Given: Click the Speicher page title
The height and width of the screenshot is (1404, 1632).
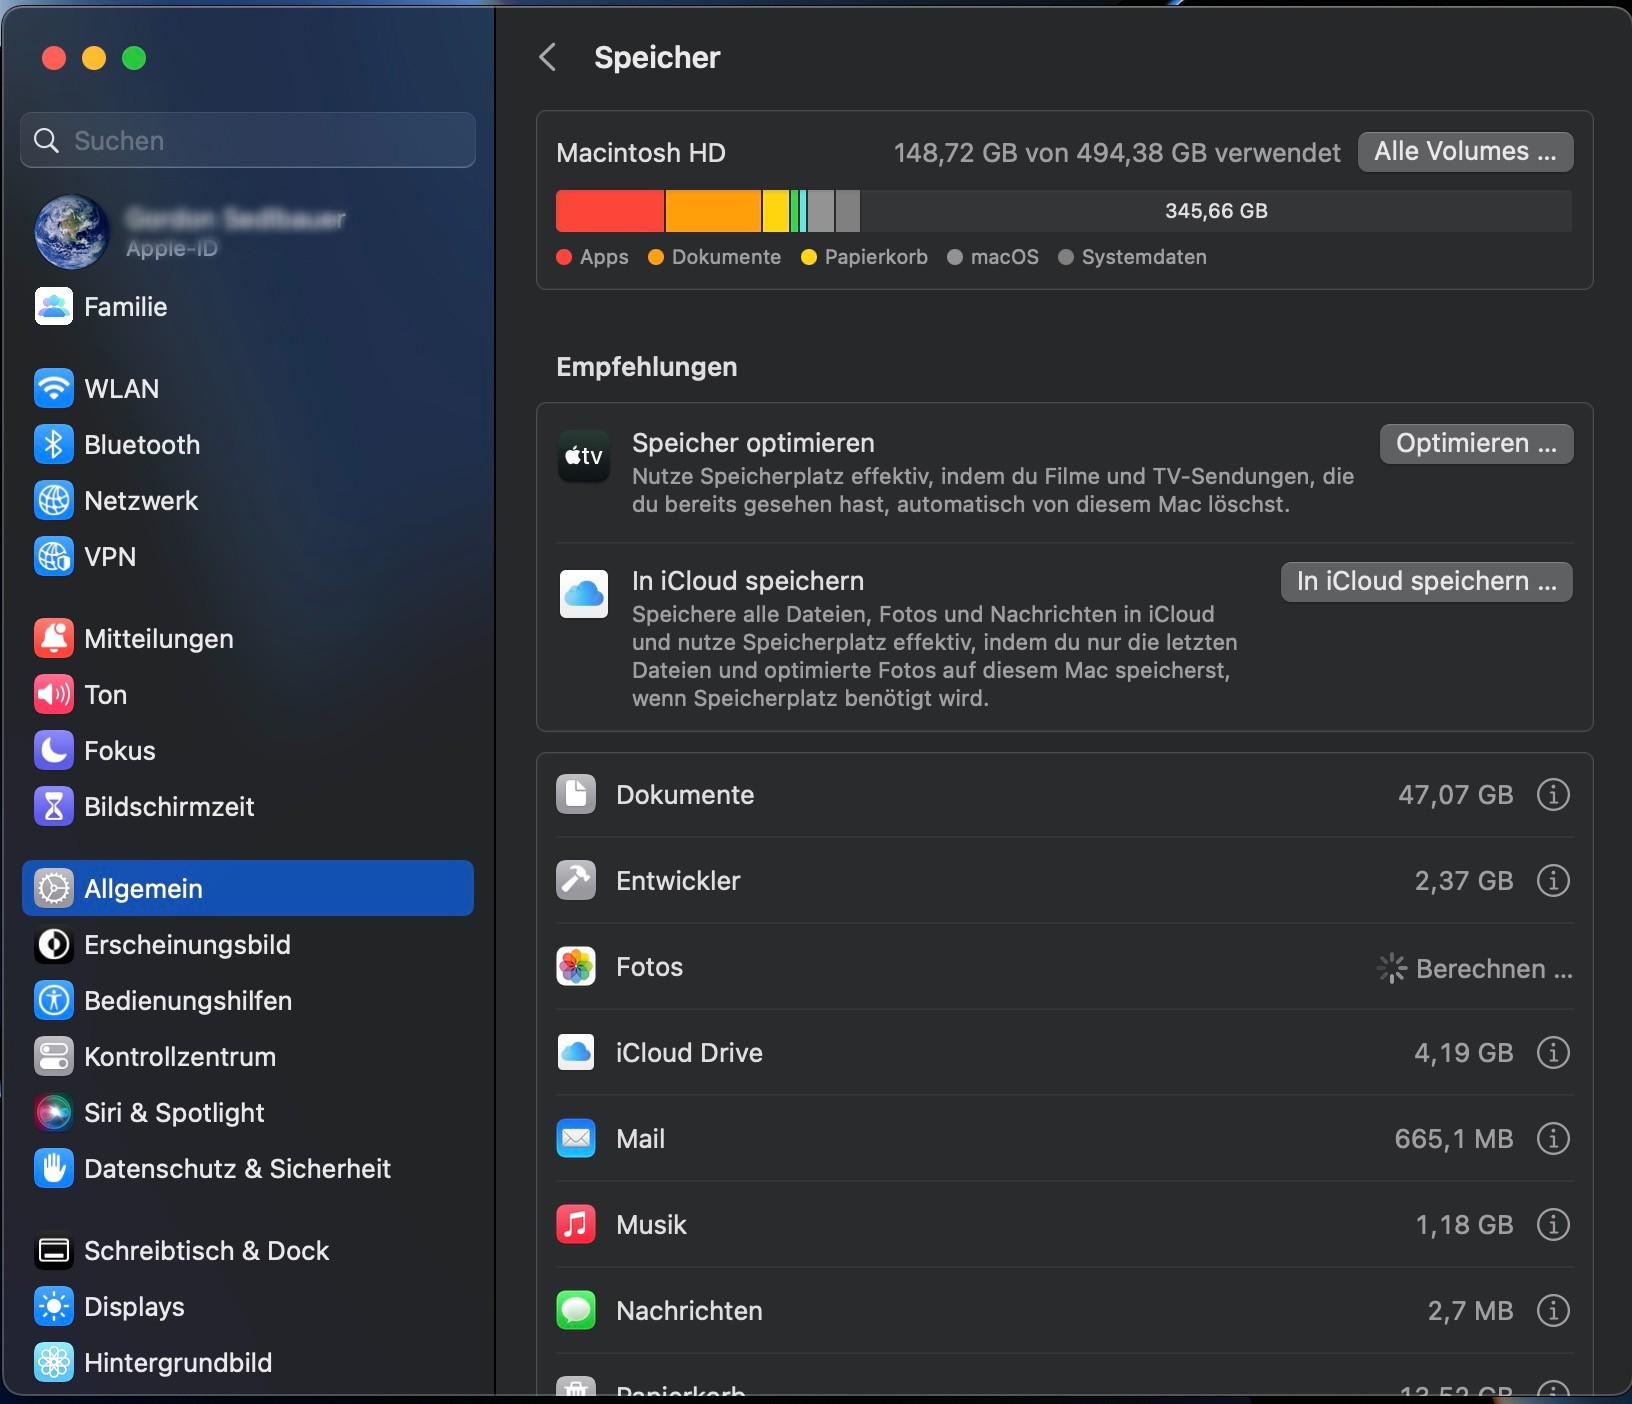Looking at the screenshot, I should (x=657, y=57).
